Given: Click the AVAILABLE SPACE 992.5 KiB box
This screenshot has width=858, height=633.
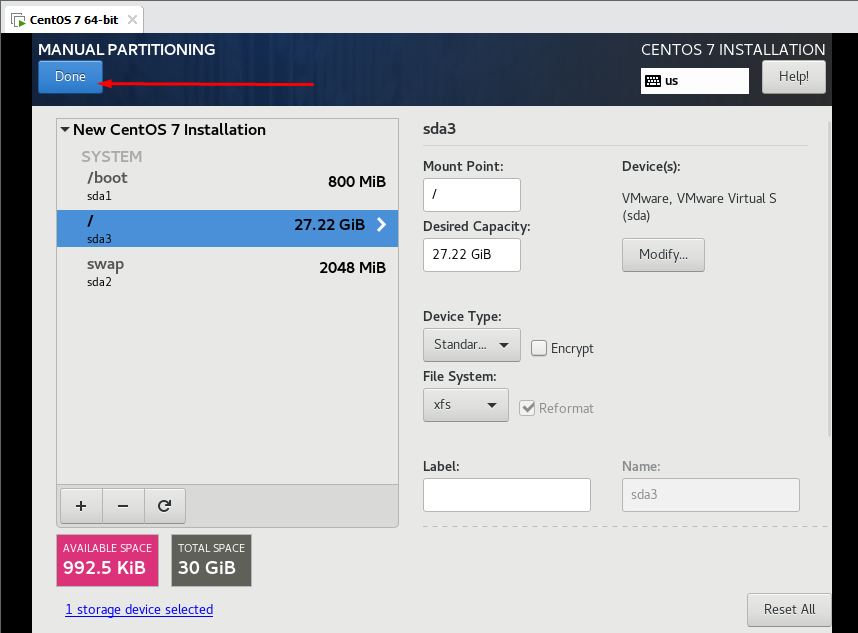Looking at the screenshot, I should 107,560.
